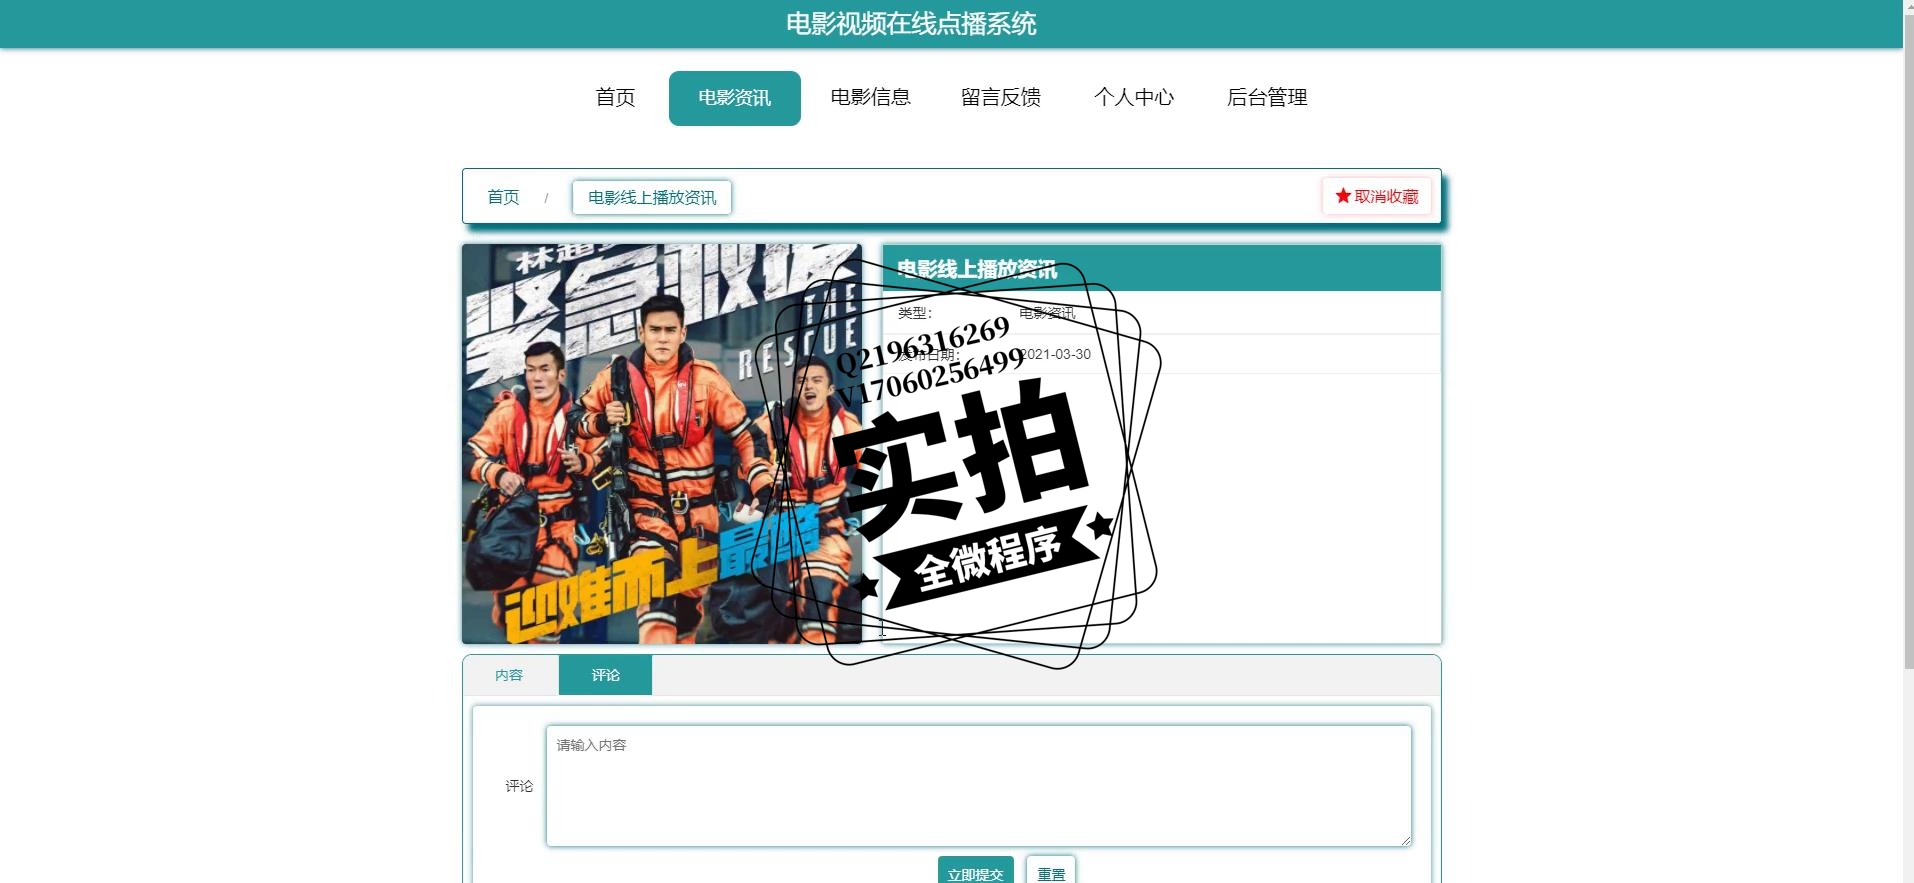The height and width of the screenshot is (883, 1914).
Task: Open 个人中心 from the navigation bar
Action: click(x=1134, y=98)
